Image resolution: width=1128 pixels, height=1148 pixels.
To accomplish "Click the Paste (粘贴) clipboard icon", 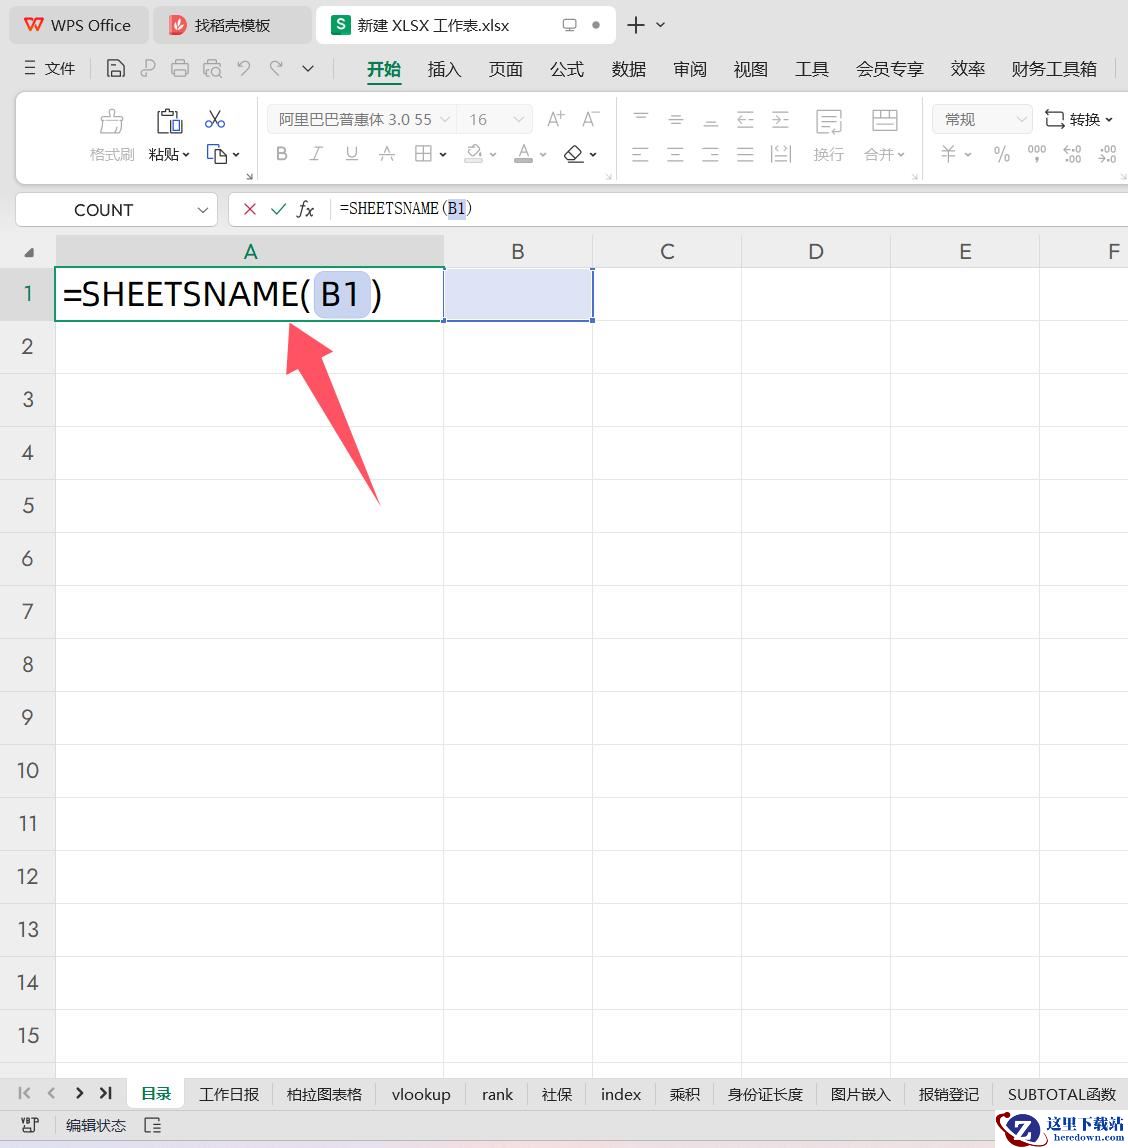I will (x=169, y=121).
